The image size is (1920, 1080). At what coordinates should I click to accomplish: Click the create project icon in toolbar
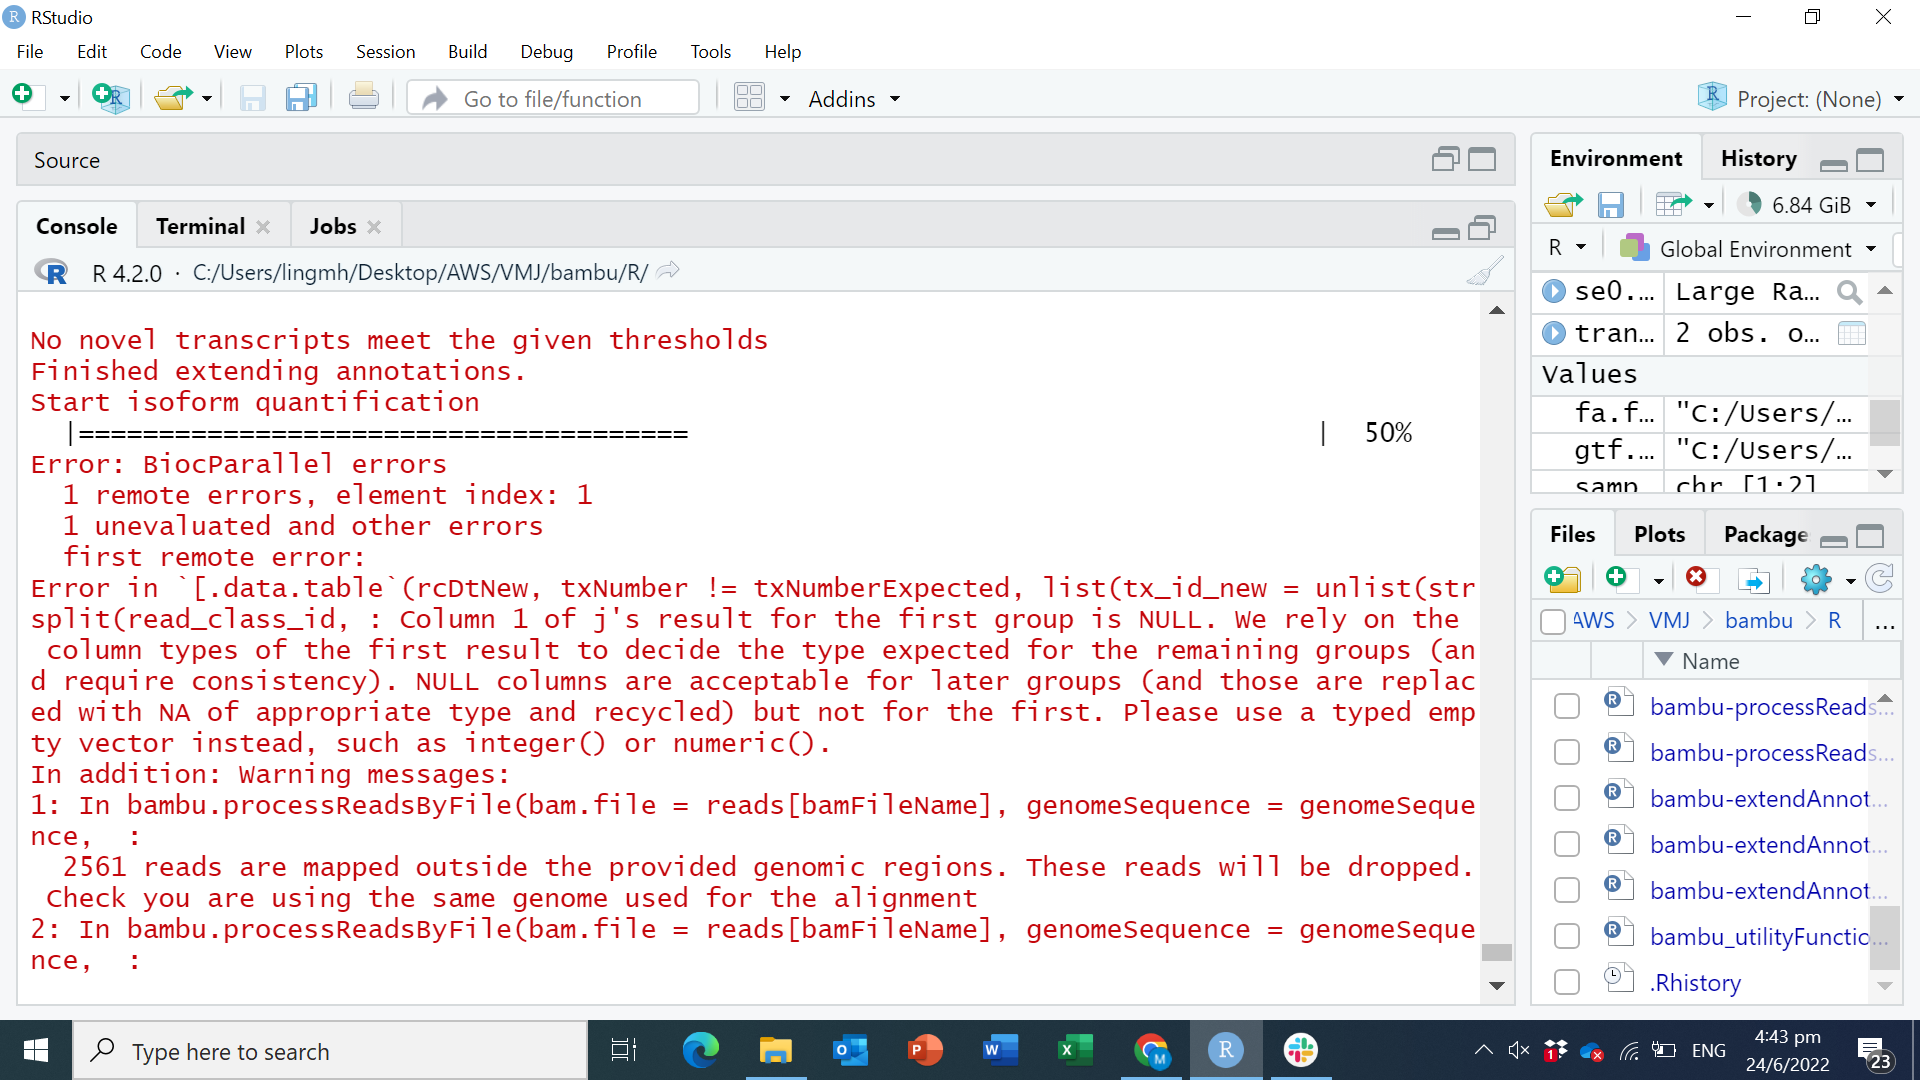point(110,98)
